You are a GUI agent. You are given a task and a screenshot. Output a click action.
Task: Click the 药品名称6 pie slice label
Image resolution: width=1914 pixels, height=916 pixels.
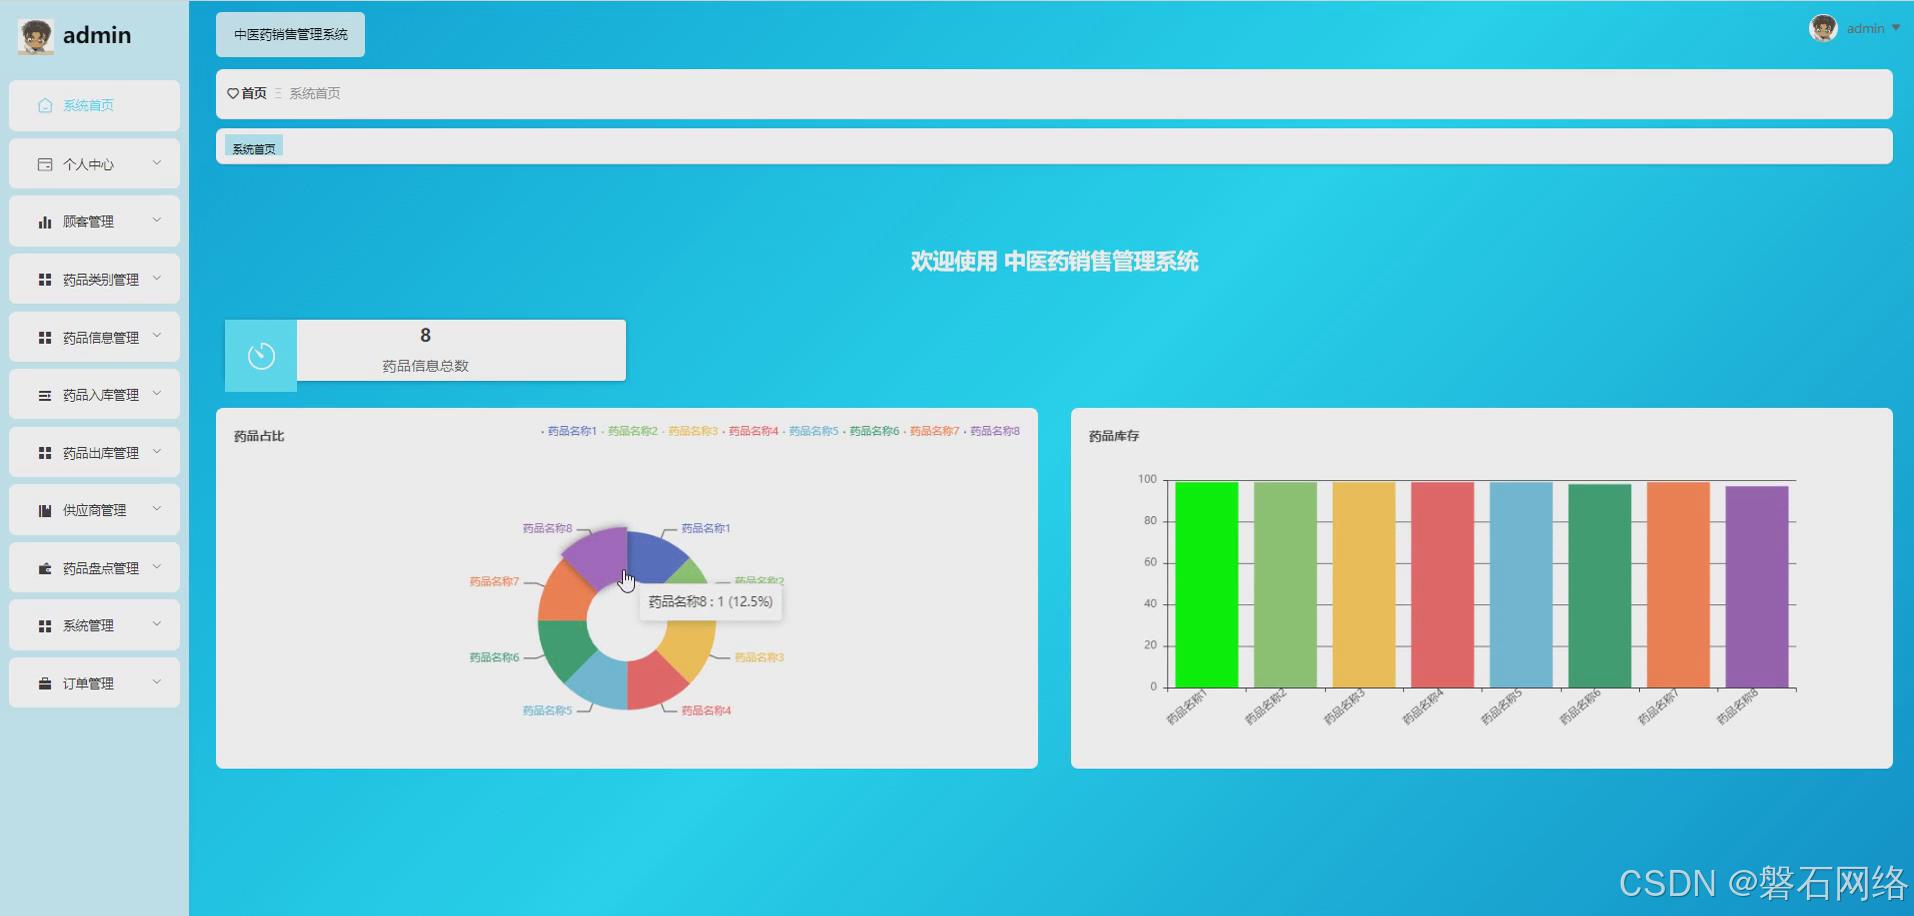(494, 657)
